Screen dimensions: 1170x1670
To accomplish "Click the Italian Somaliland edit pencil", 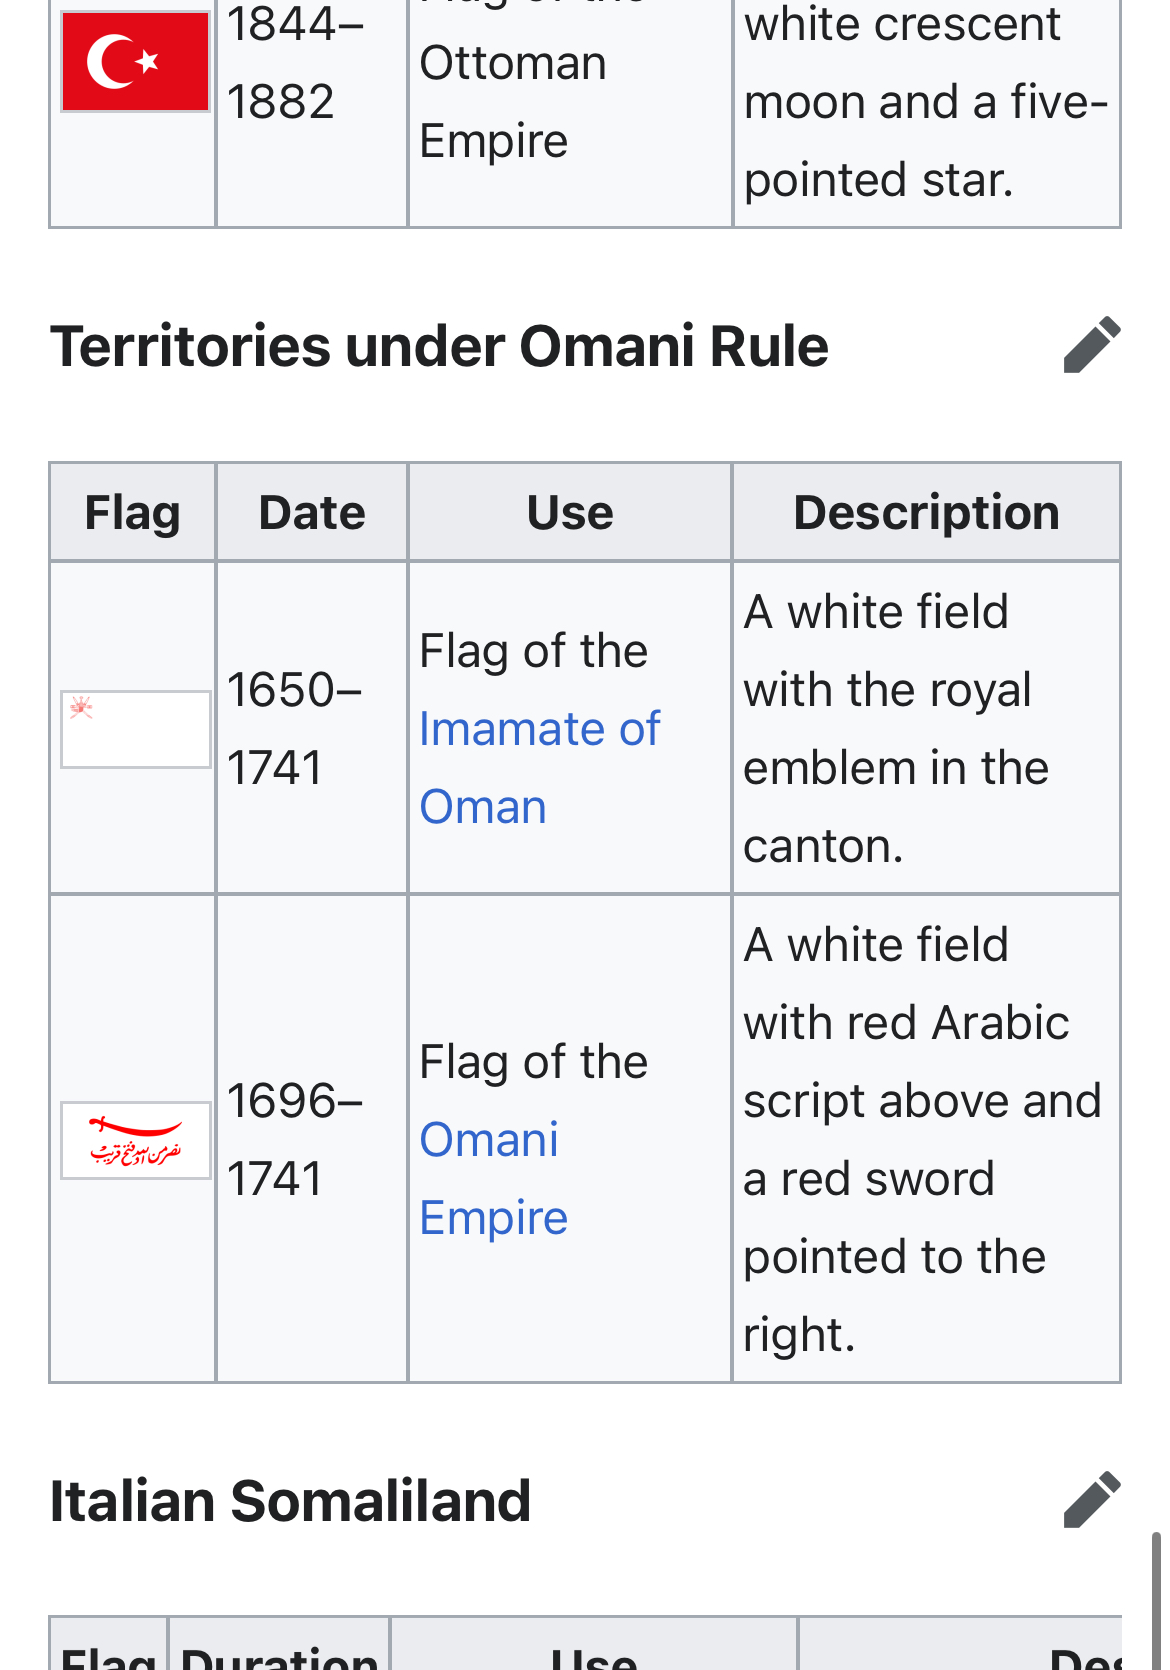I will [1092, 1499].
